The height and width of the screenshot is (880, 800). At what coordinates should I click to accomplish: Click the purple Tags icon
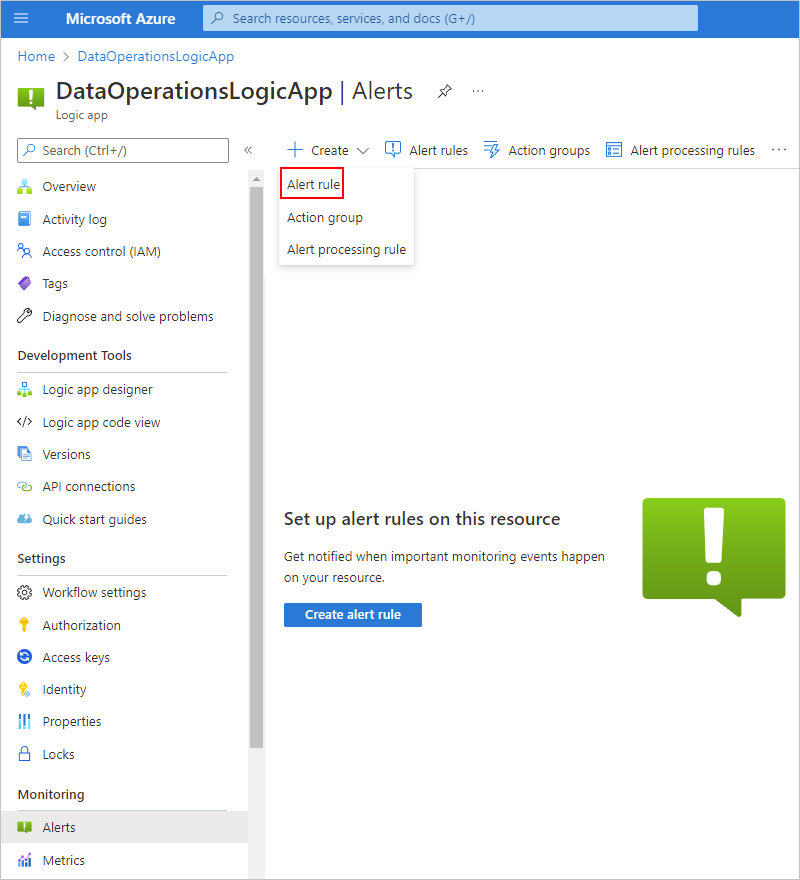tap(25, 283)
